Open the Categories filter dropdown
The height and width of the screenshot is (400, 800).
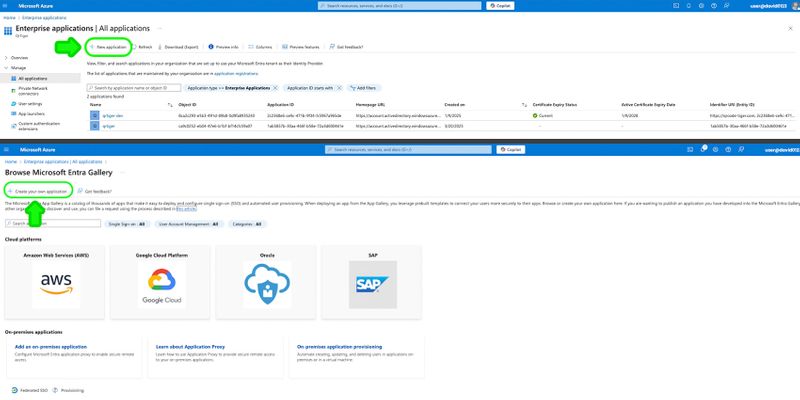click(x=247, y=224)
